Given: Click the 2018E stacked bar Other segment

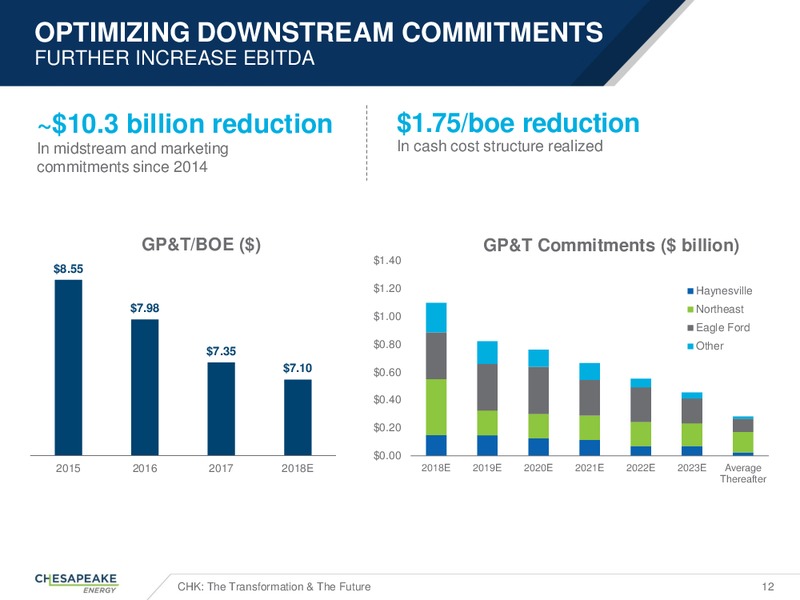Looking at the screenshot, I should click(x=436, y=318).
